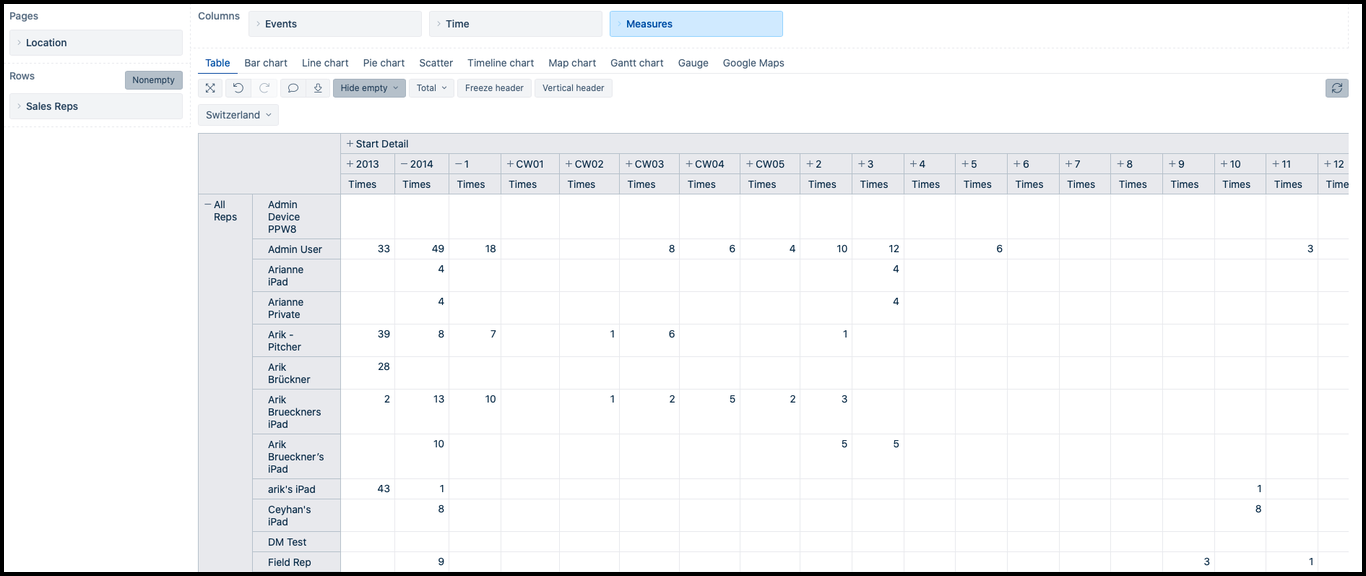Image resolution: width=1366 pixels, height=576 pixels.
Task: Open the Total dropdown
Action: 431,88
